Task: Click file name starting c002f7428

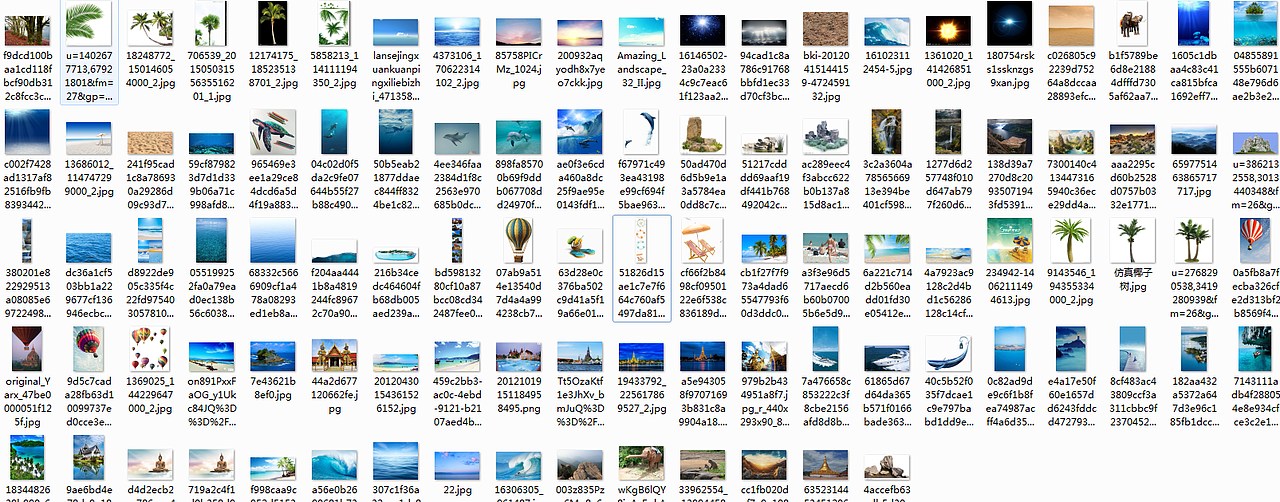Action: tap(28, 184)
